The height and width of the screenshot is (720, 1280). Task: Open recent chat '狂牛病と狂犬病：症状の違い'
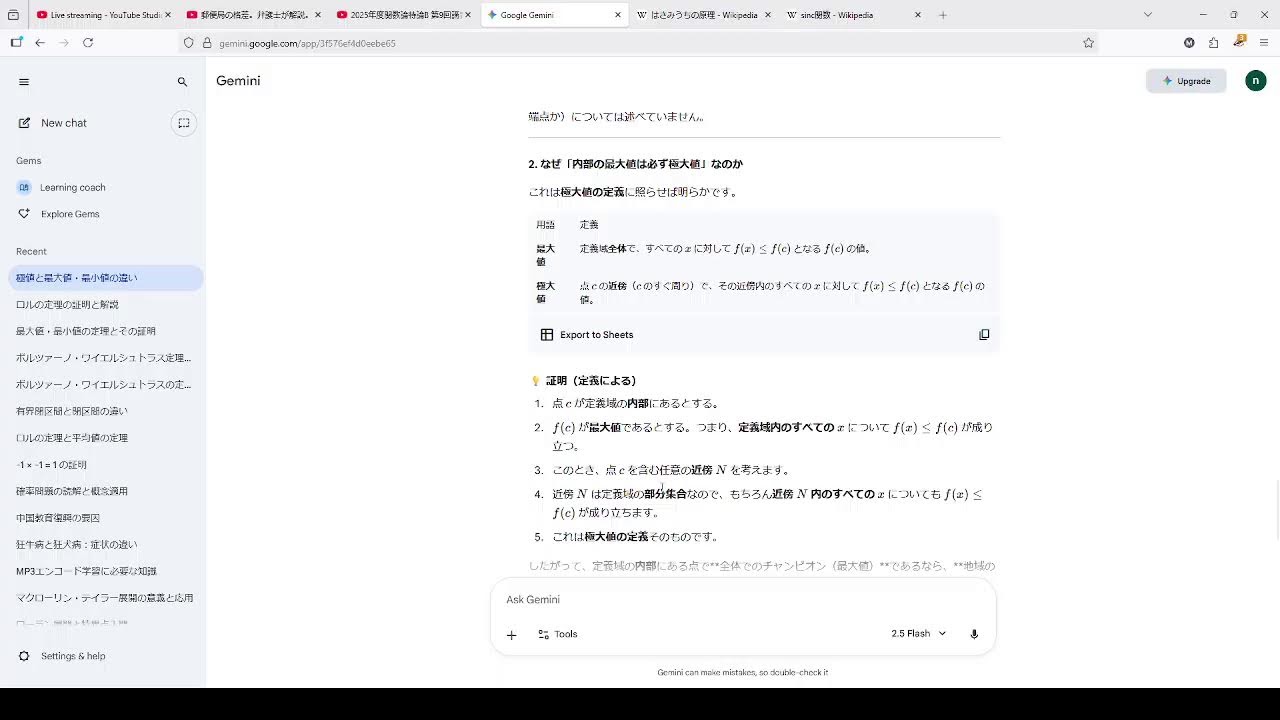click(77, 545)
